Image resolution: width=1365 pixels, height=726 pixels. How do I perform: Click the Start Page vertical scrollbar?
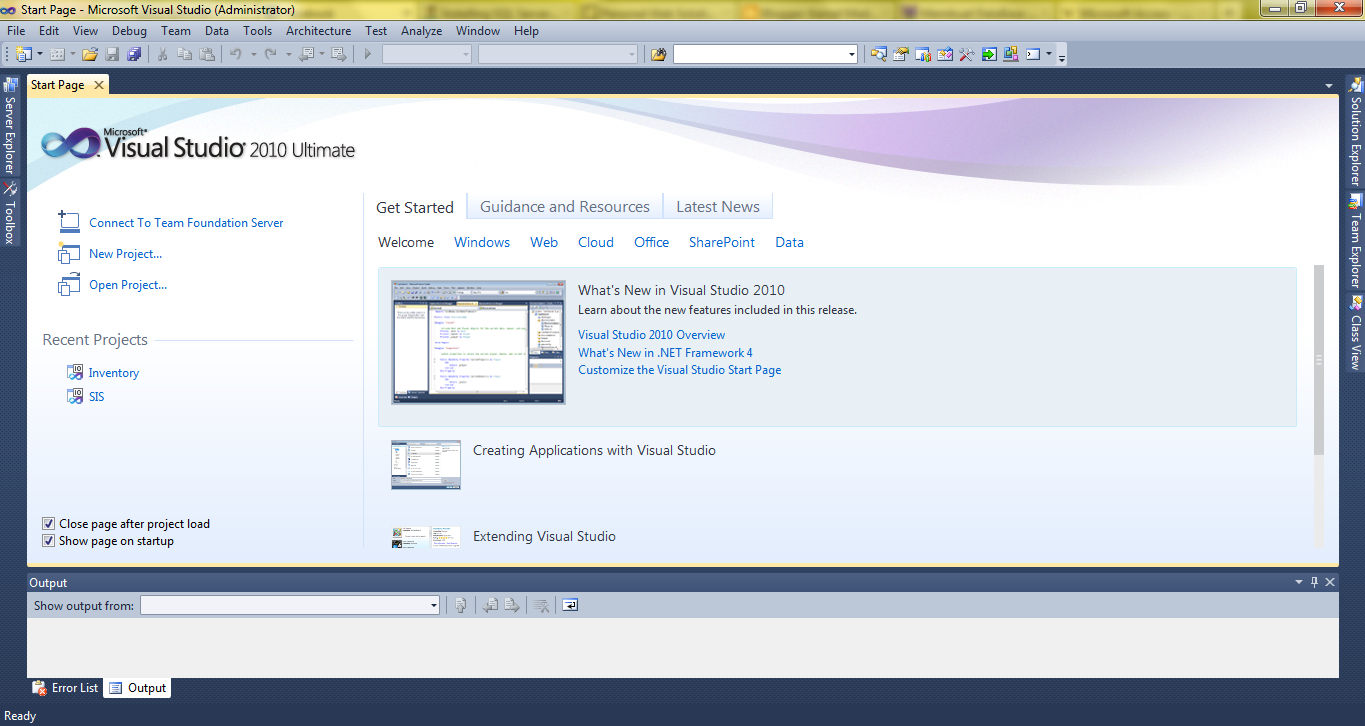coord(1318,360)
